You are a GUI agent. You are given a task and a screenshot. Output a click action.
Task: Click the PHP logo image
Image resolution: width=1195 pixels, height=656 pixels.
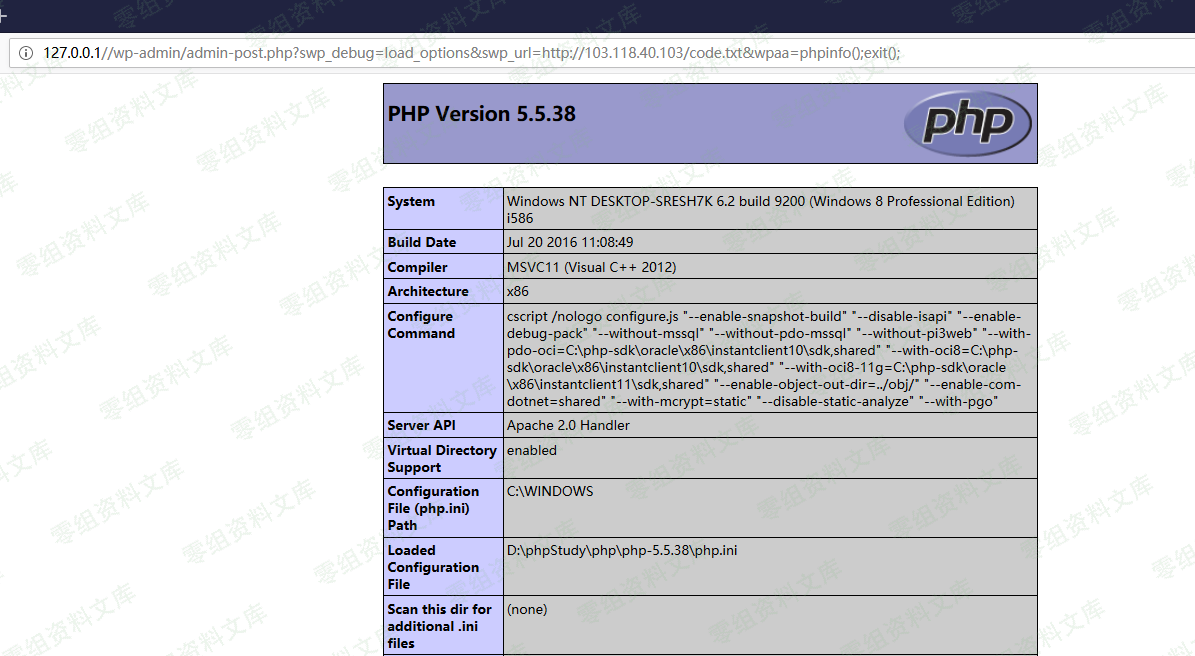(967, 123)
